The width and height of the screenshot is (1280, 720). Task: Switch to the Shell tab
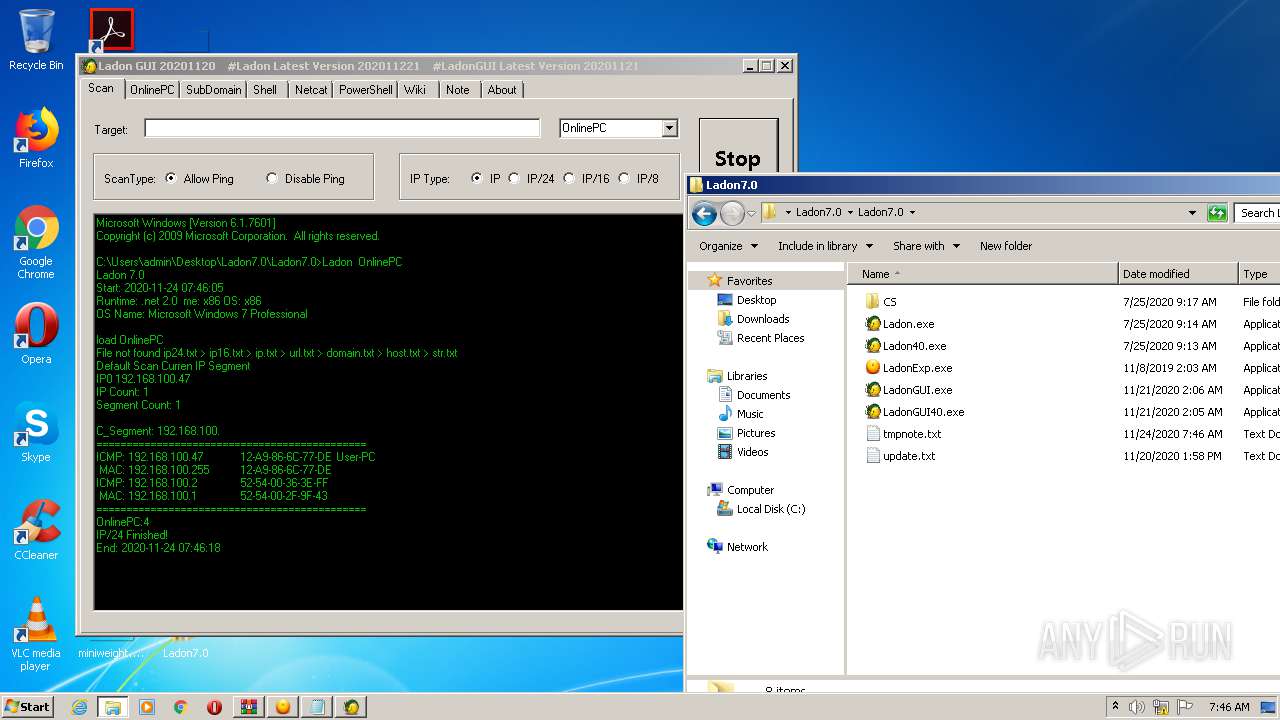pyautogui.click(x=265, y=89)
